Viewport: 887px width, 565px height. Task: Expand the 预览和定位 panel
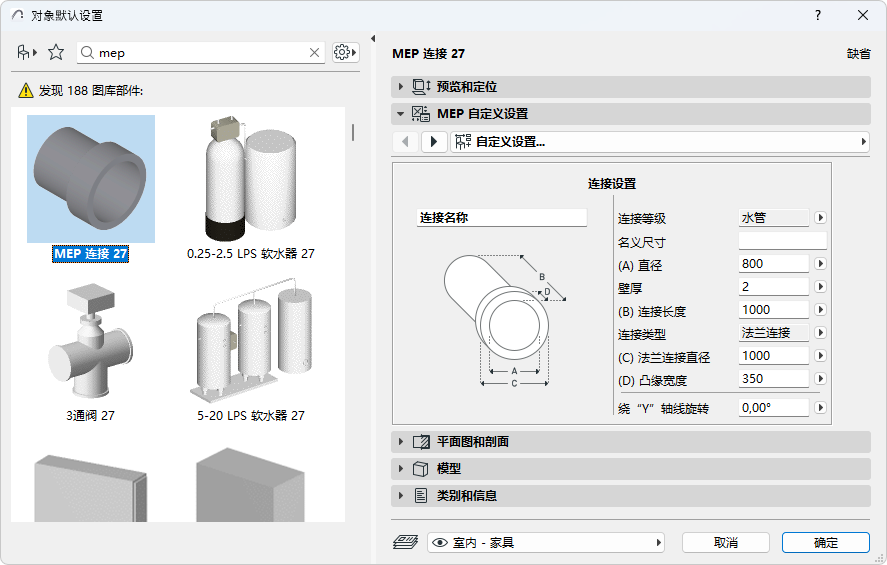(630, 87)
